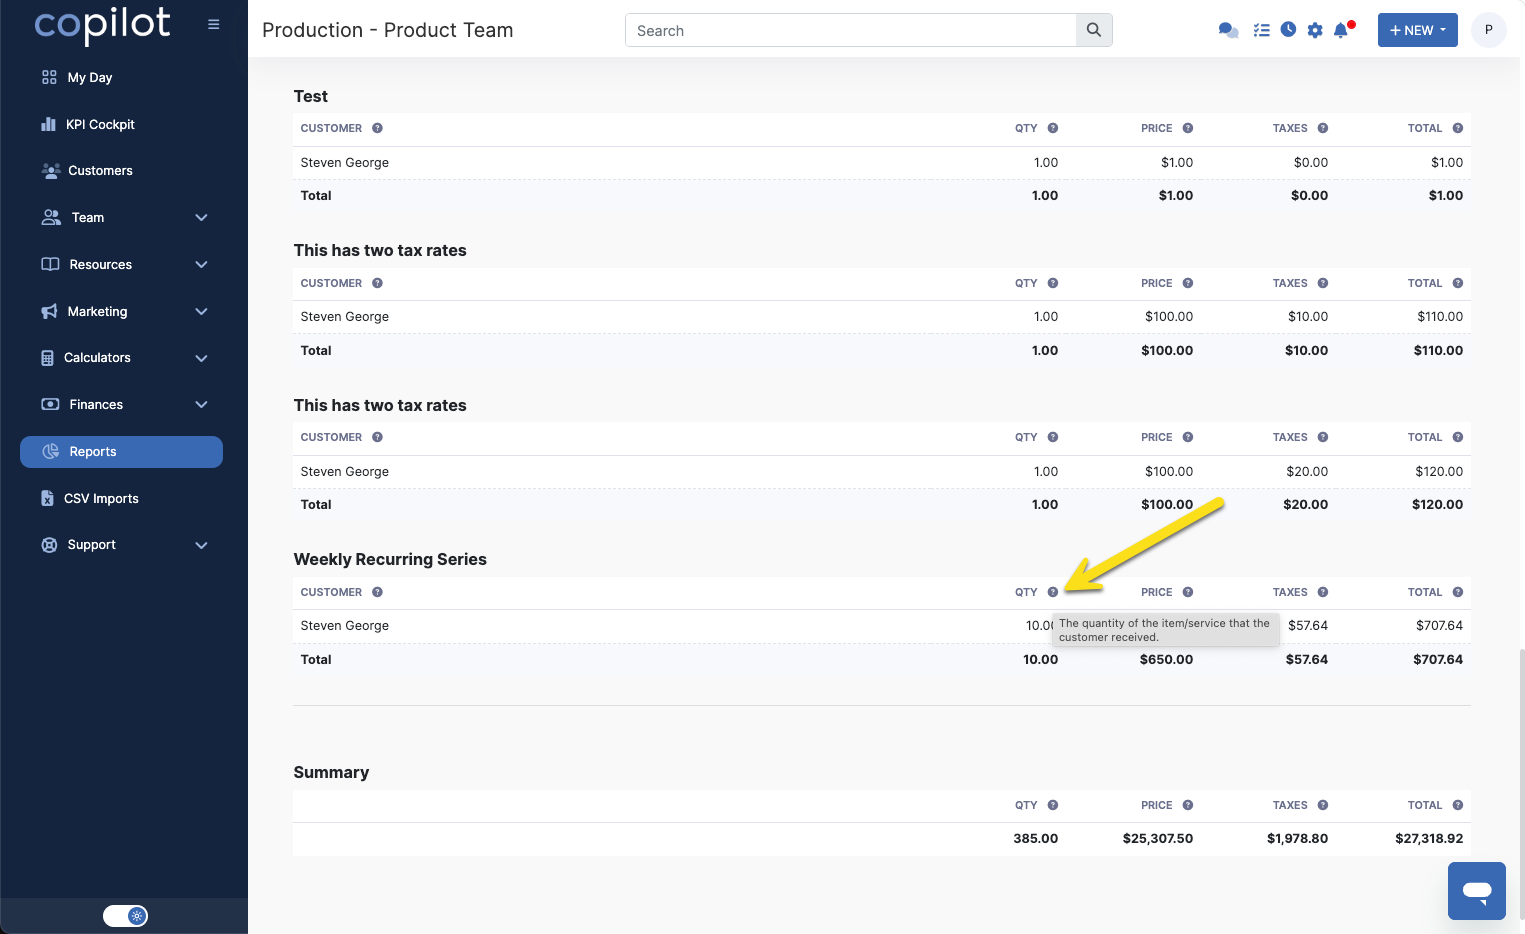
Task: Click Steven George in Test table
Action: point(344,162)
